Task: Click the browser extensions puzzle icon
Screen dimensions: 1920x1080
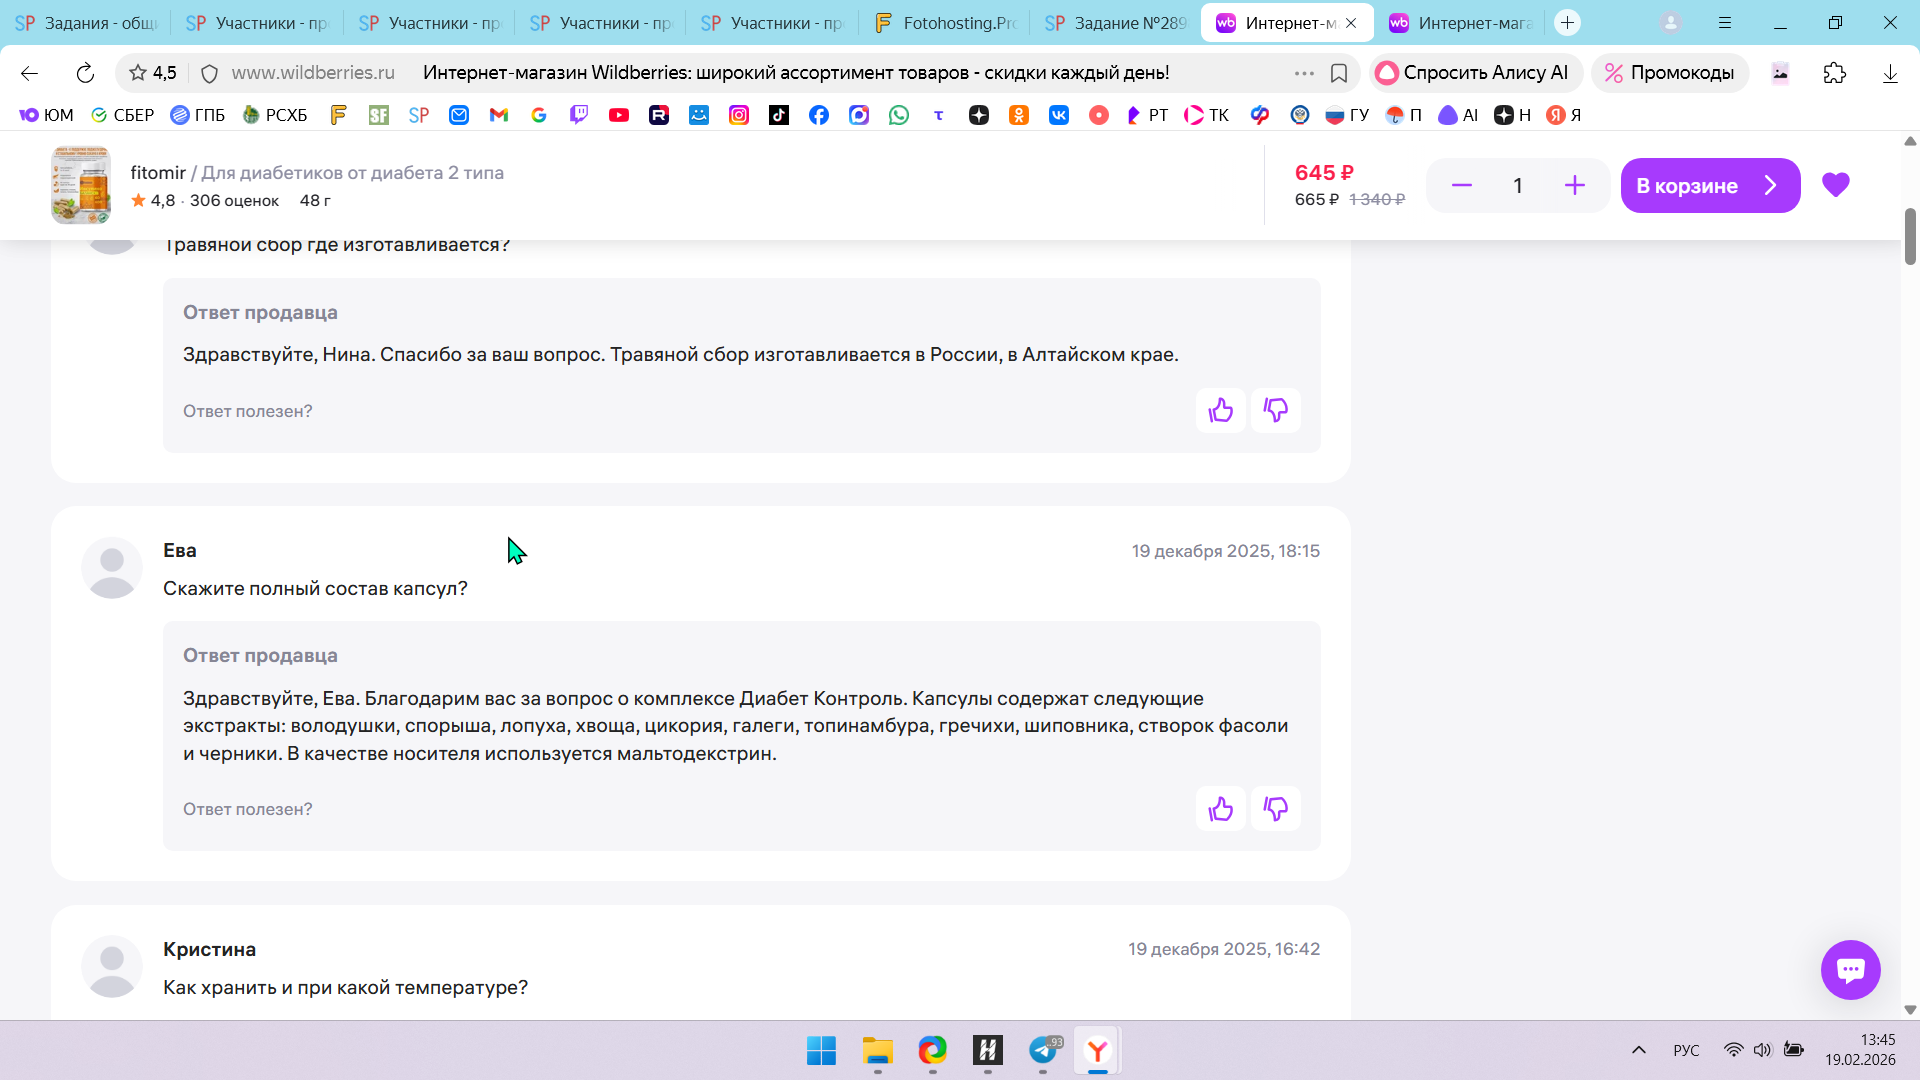Action: (1834, 73)
